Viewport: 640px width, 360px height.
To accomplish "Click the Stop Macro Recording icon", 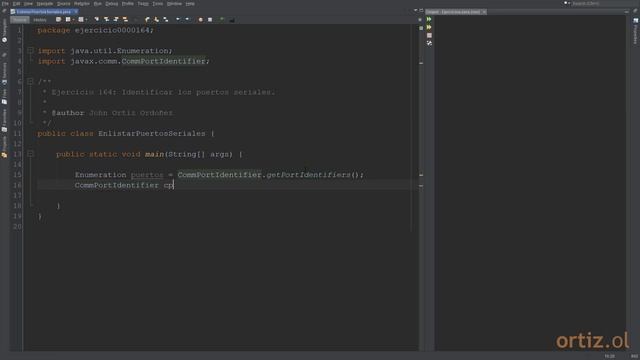I will [210, 20].
